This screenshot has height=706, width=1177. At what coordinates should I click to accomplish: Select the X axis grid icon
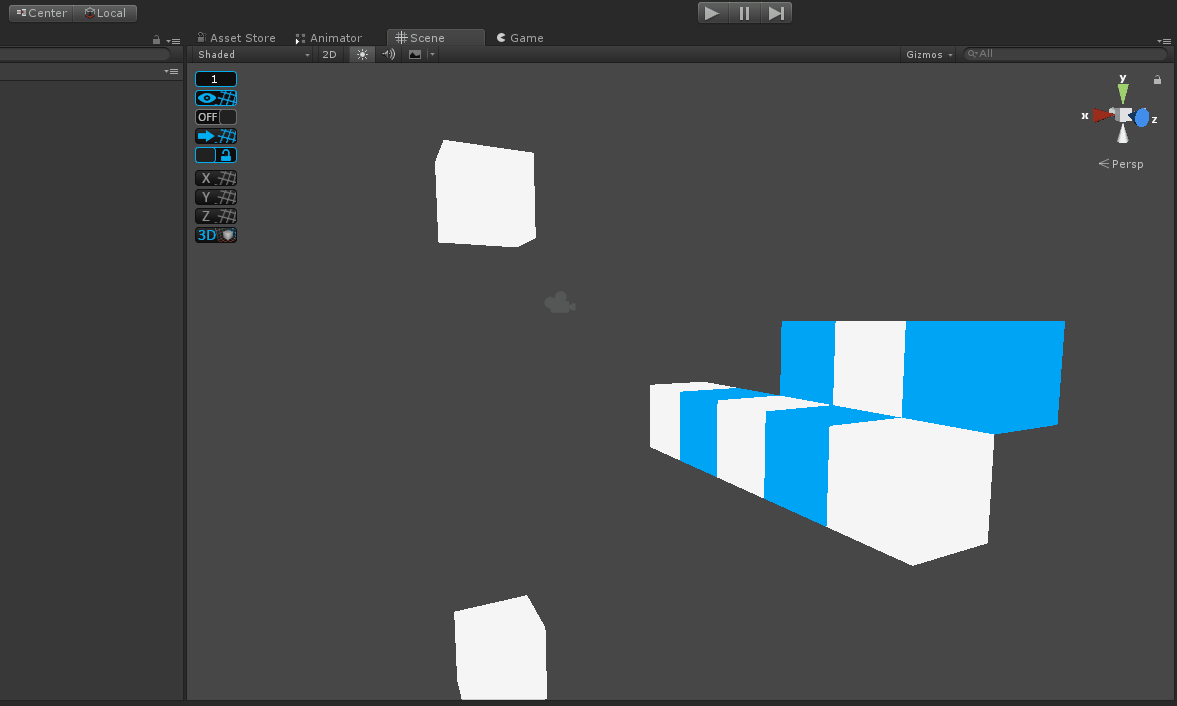216,178
